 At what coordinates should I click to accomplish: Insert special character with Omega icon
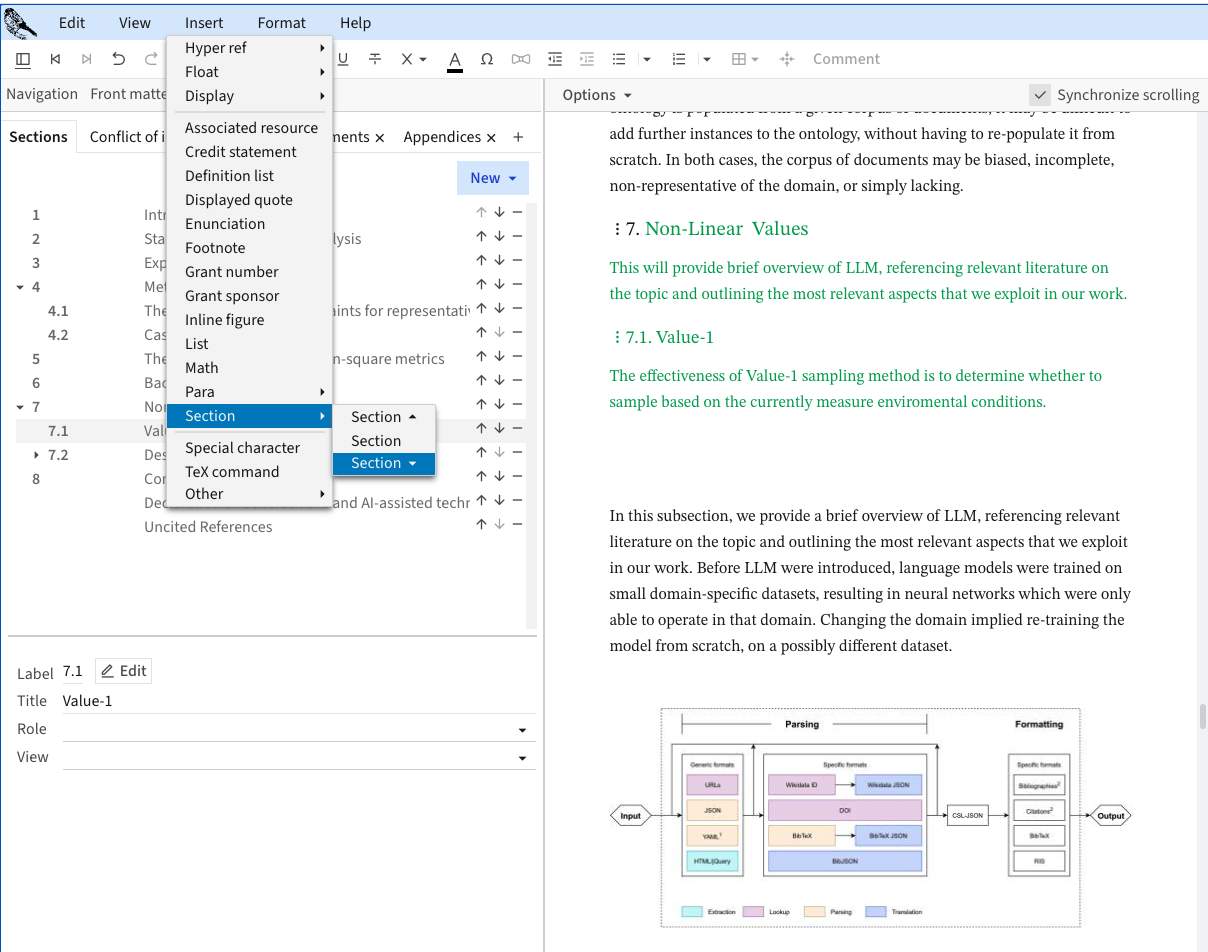pyautogui.click(x=487, y=59)
